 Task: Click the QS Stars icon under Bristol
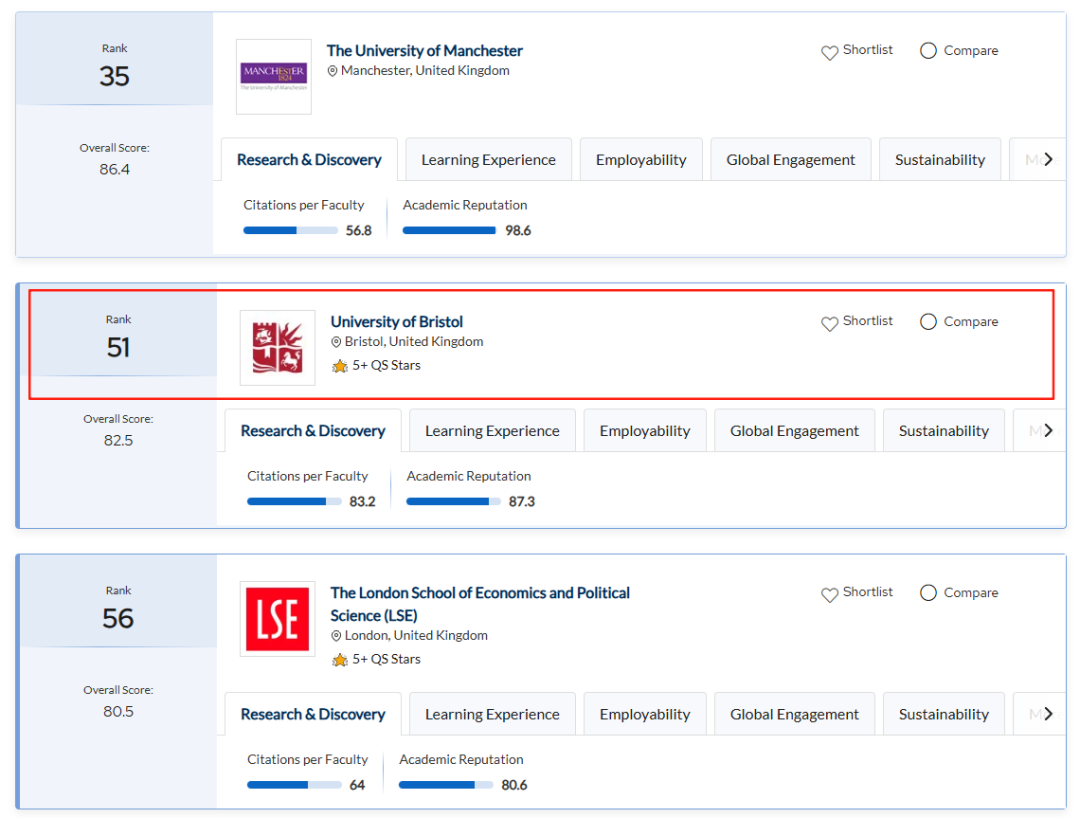click(340, 366)
